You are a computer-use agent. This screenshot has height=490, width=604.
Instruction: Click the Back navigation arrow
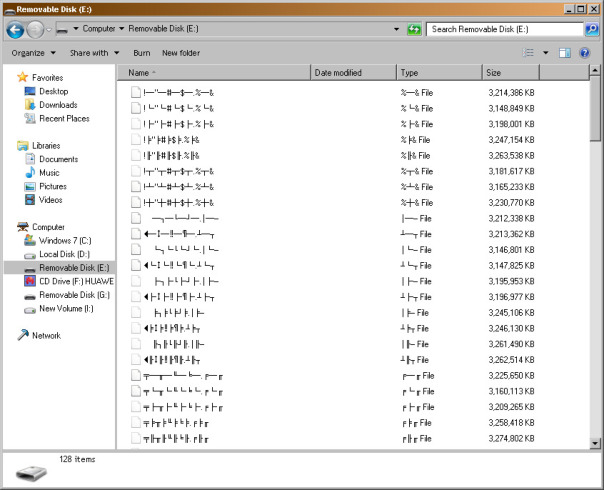pos(15,30)
